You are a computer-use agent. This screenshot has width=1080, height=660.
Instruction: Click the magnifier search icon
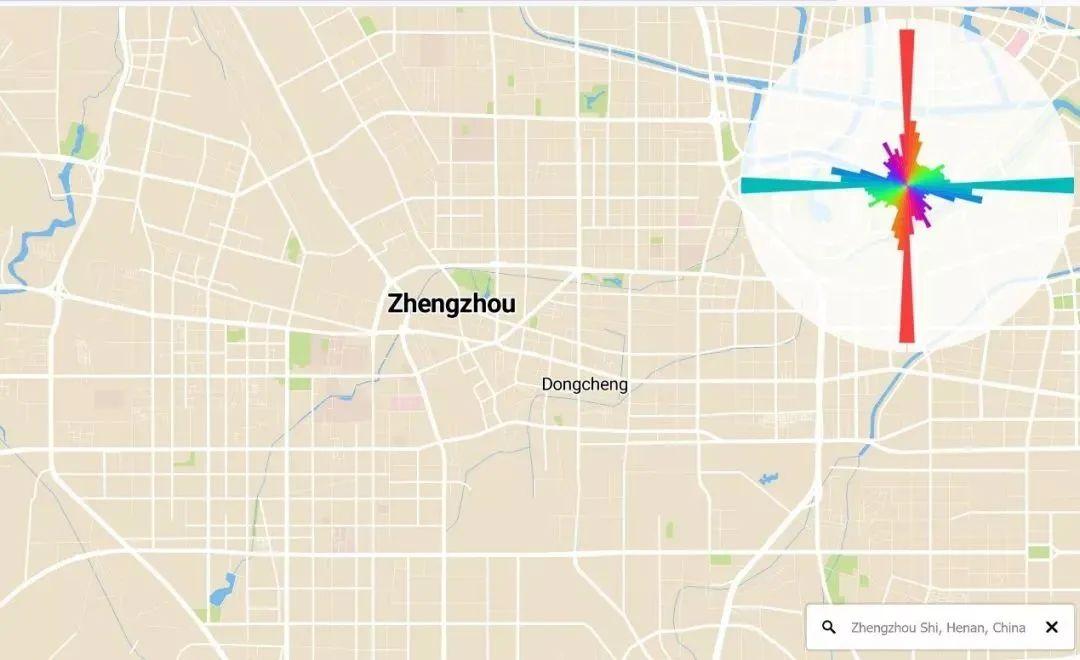point(829,627)
